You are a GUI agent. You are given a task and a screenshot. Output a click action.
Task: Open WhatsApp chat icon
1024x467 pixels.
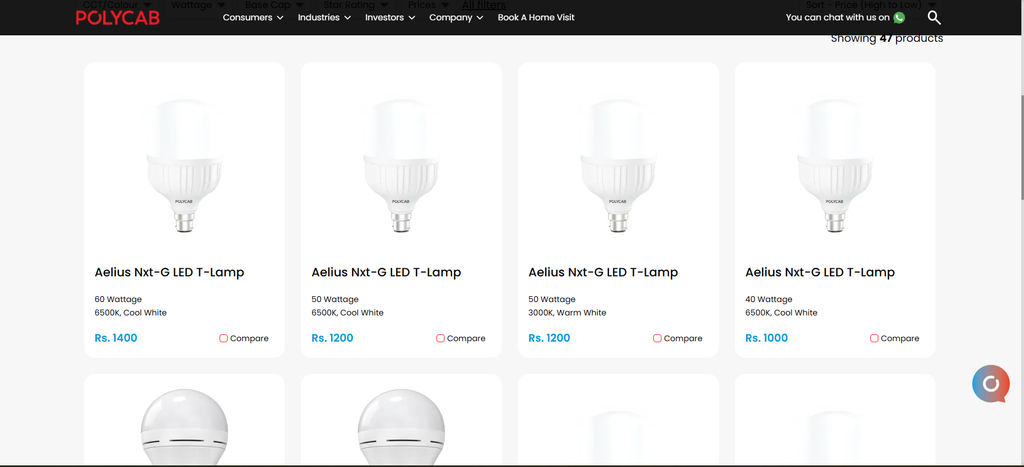899,18
